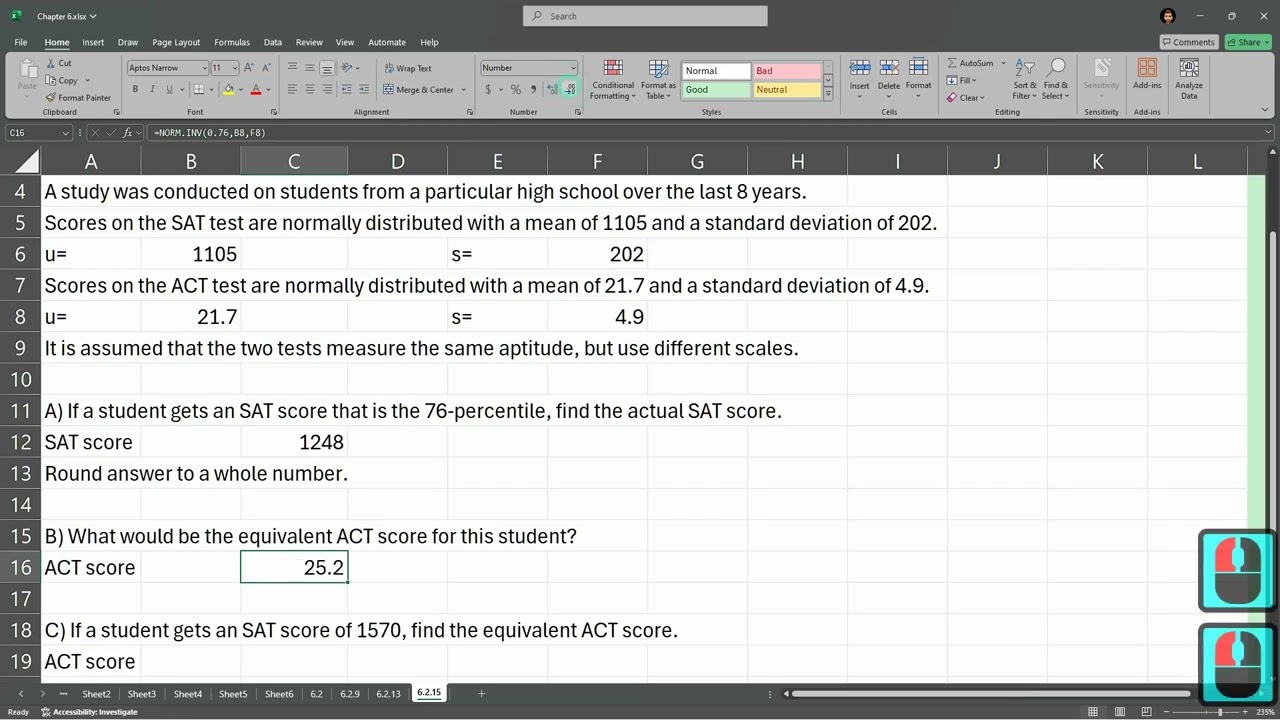Toggle Italic formatting
This screenshot has width=1280, height=720.
[152, 90]
